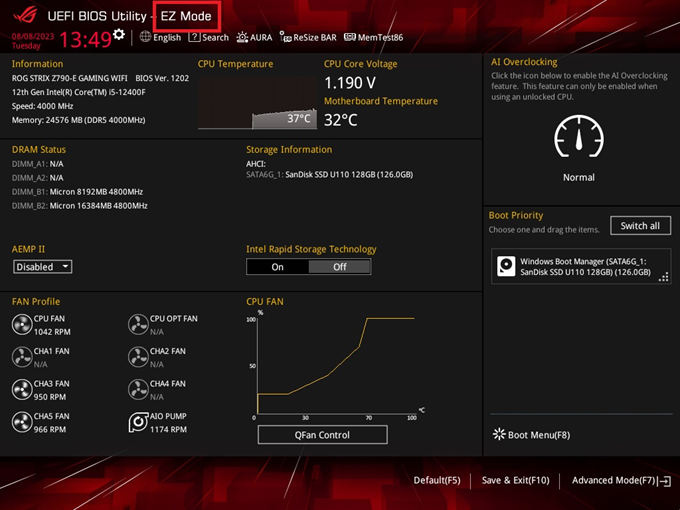The height and width of the screenshot is (510, 680).
Task: Click Save & Exit(F10)
Action: (515, 480)
